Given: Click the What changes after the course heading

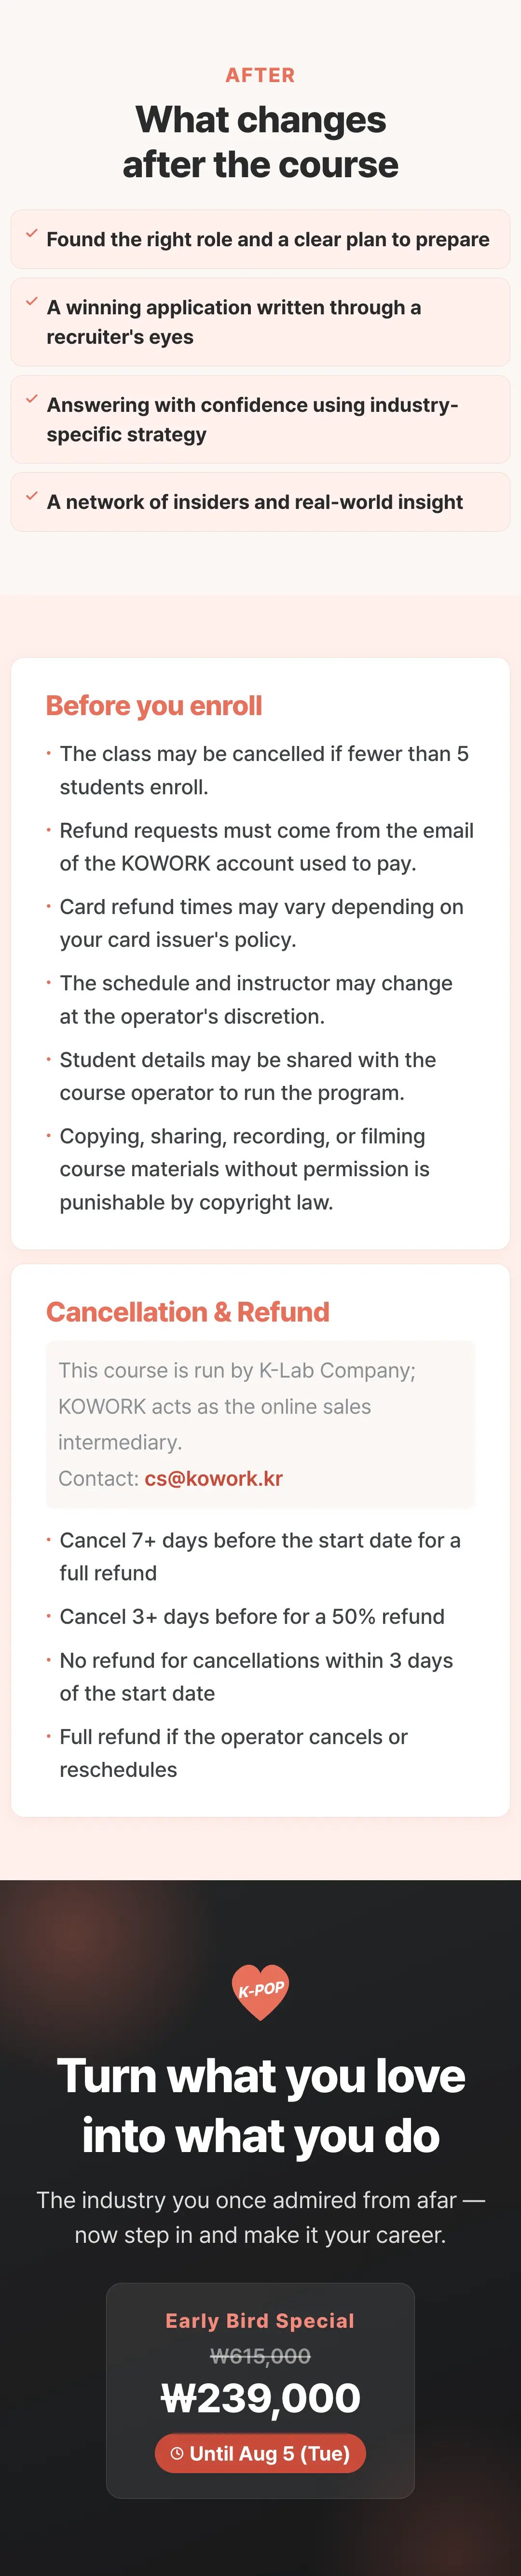Looking at the screenshot, I should coord(260,142).
